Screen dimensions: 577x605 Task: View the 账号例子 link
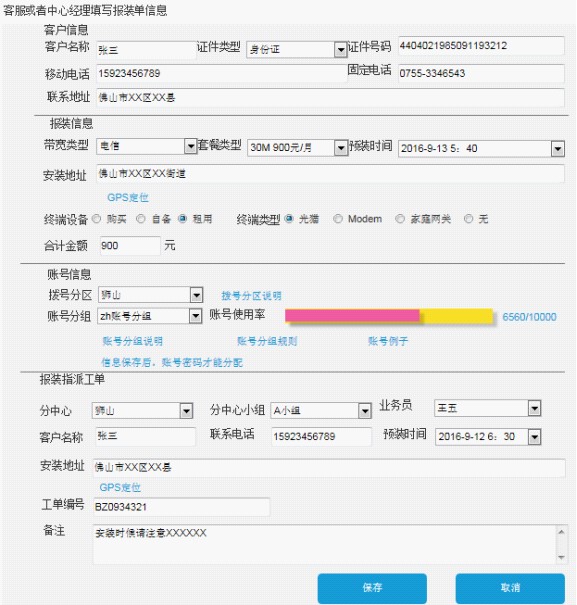pos(388,341)
